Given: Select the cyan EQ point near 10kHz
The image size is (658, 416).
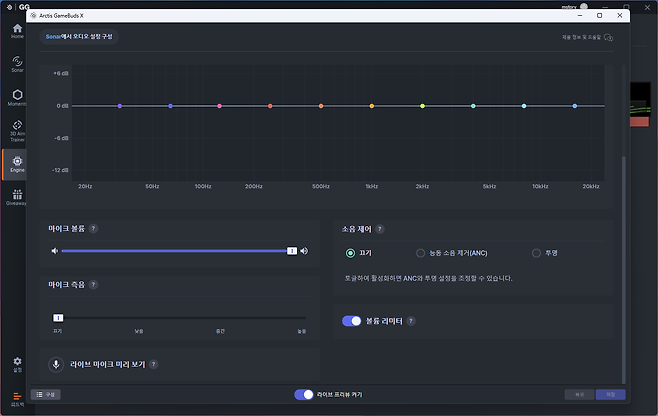Looking at the screenshot, I should coord(524,106).
